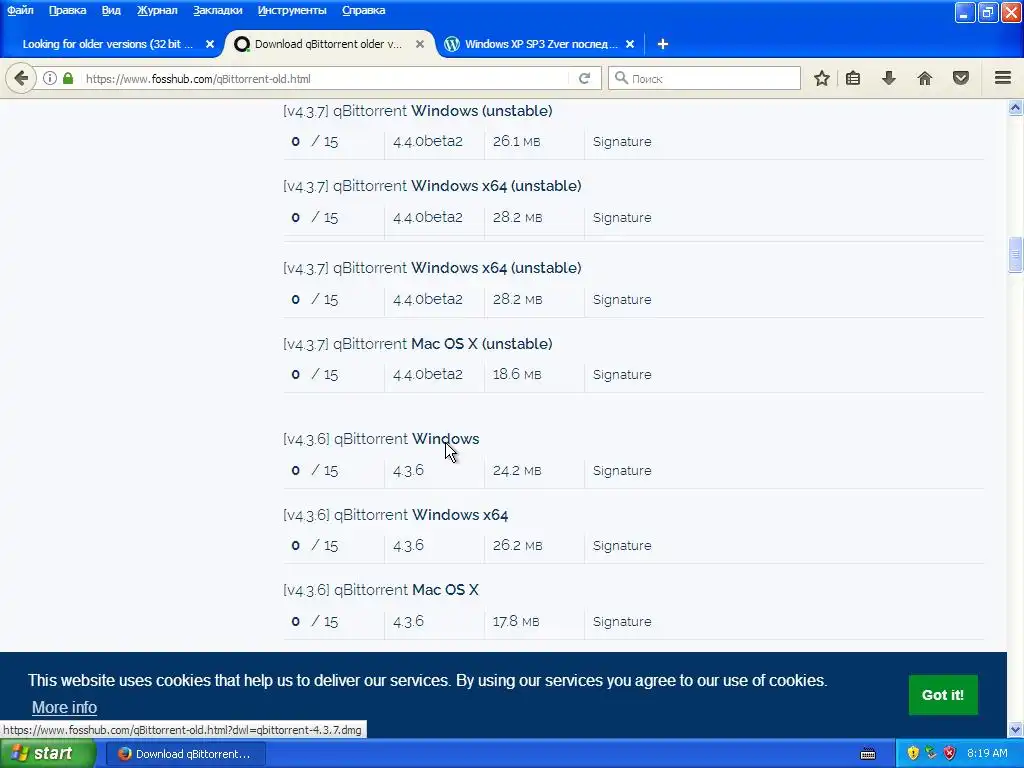1024x768 pixels.
Task: Click the 17.8 MB file size text
Action: click(516, 622)
